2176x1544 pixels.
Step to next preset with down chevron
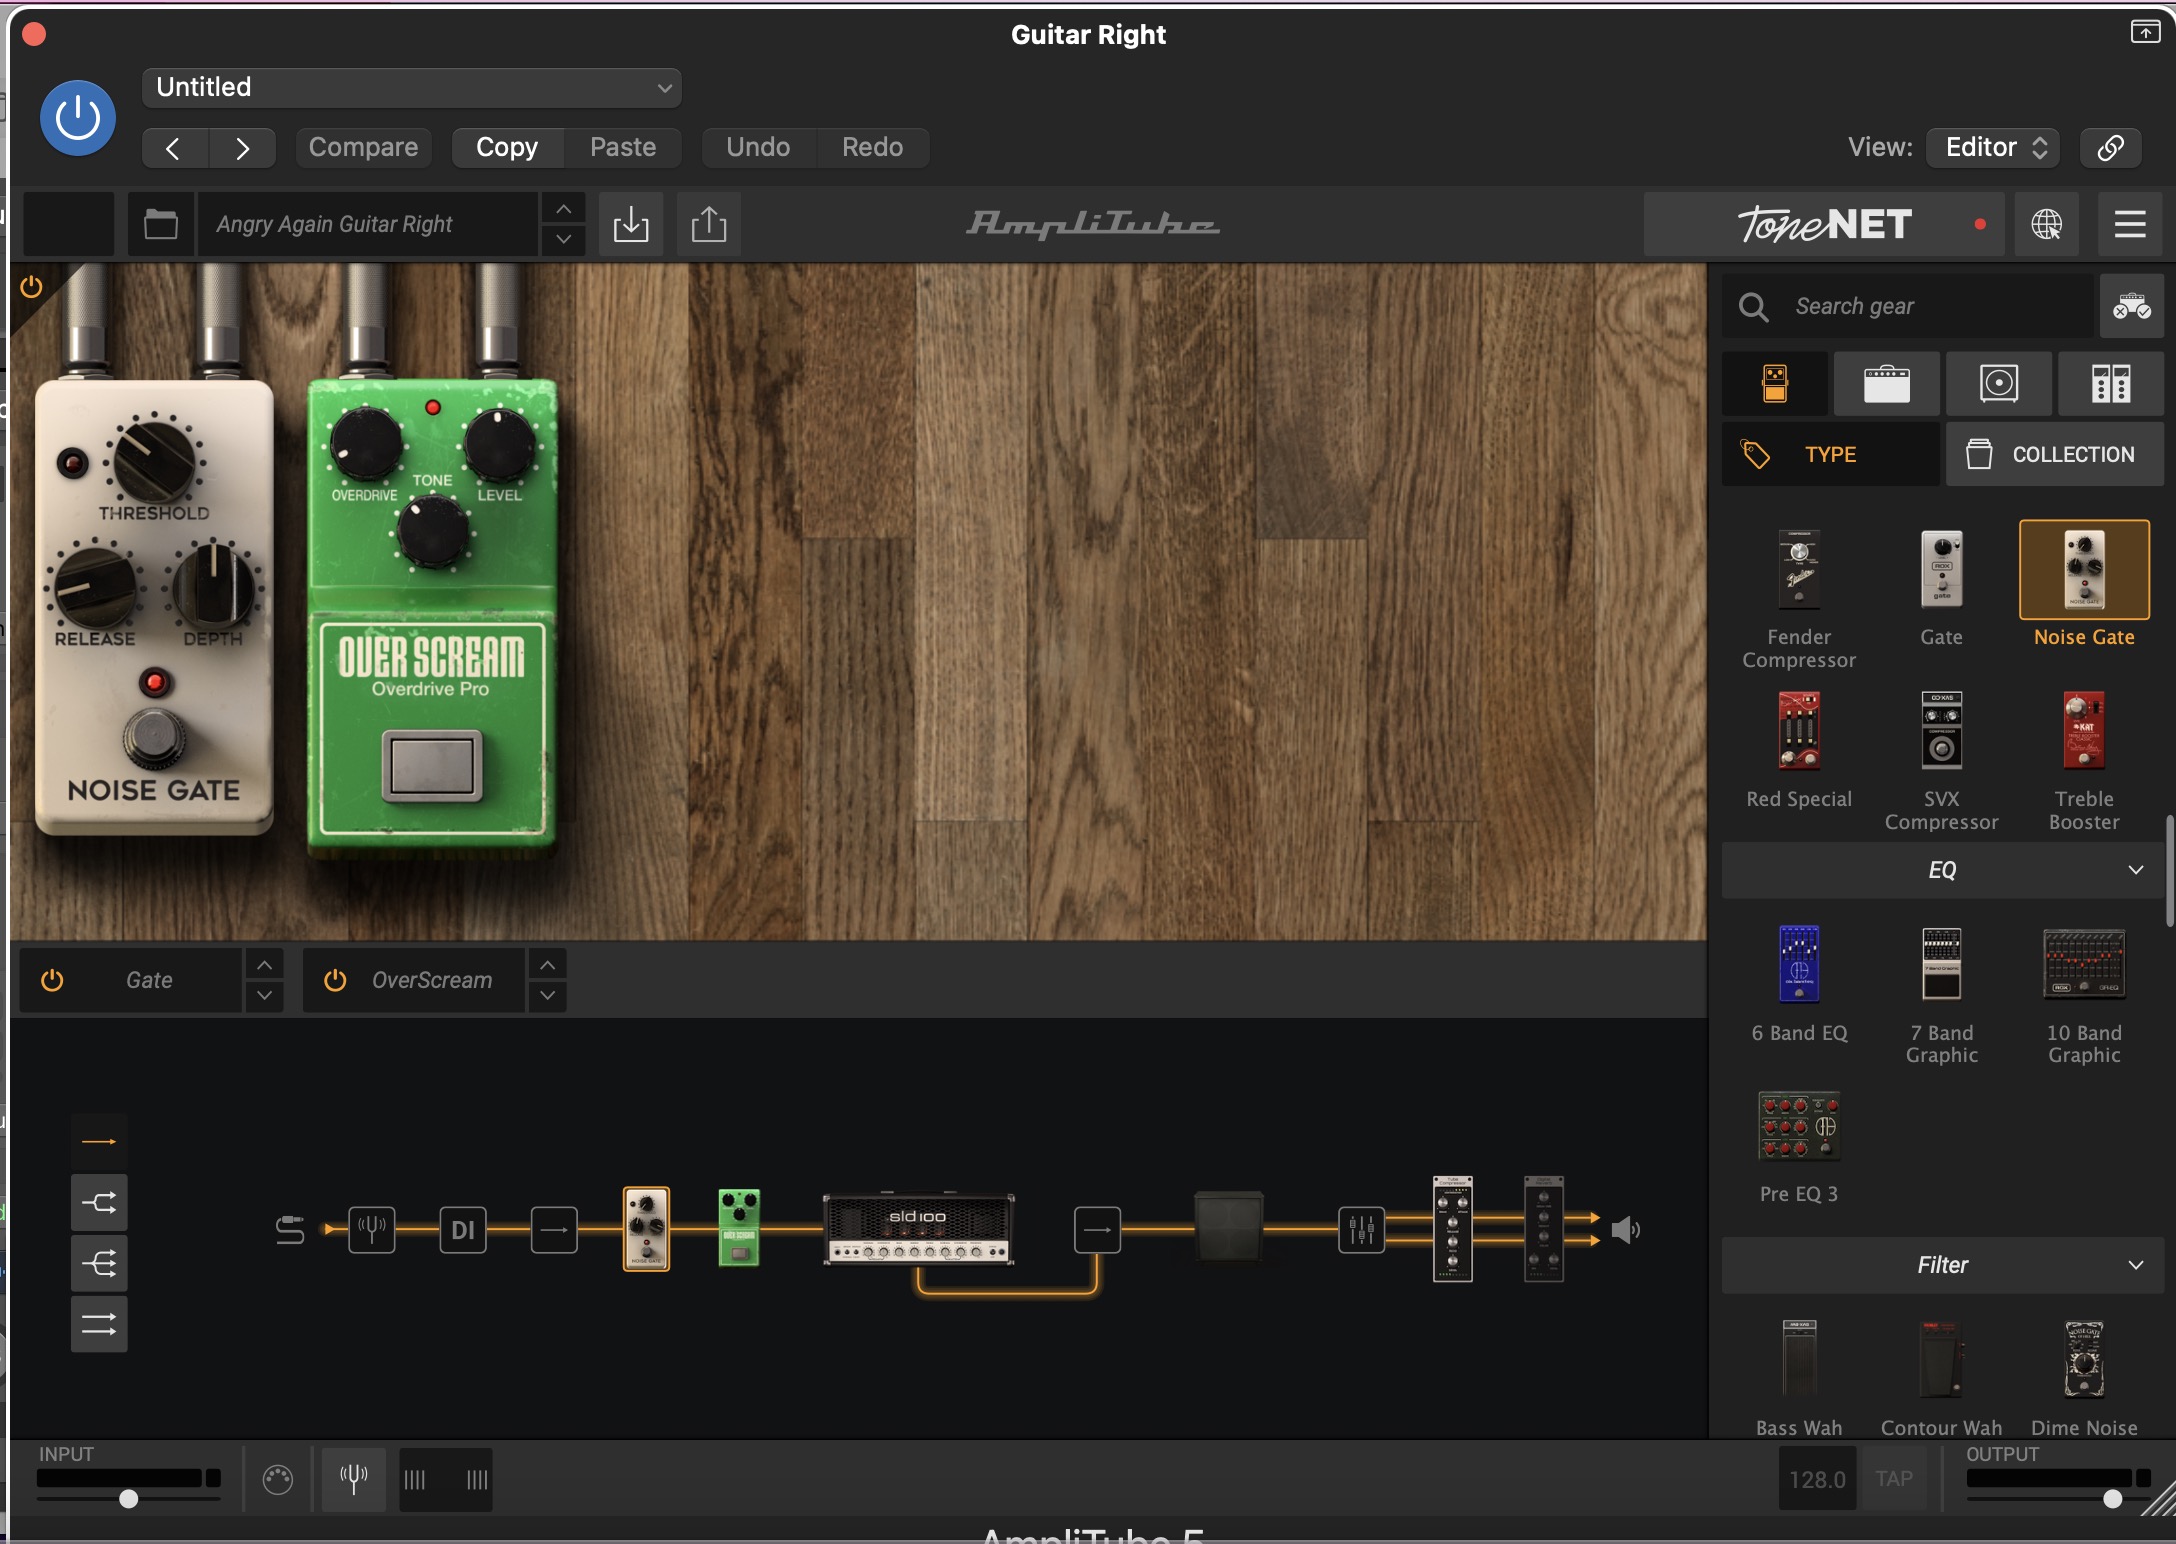tap(563, 239)
